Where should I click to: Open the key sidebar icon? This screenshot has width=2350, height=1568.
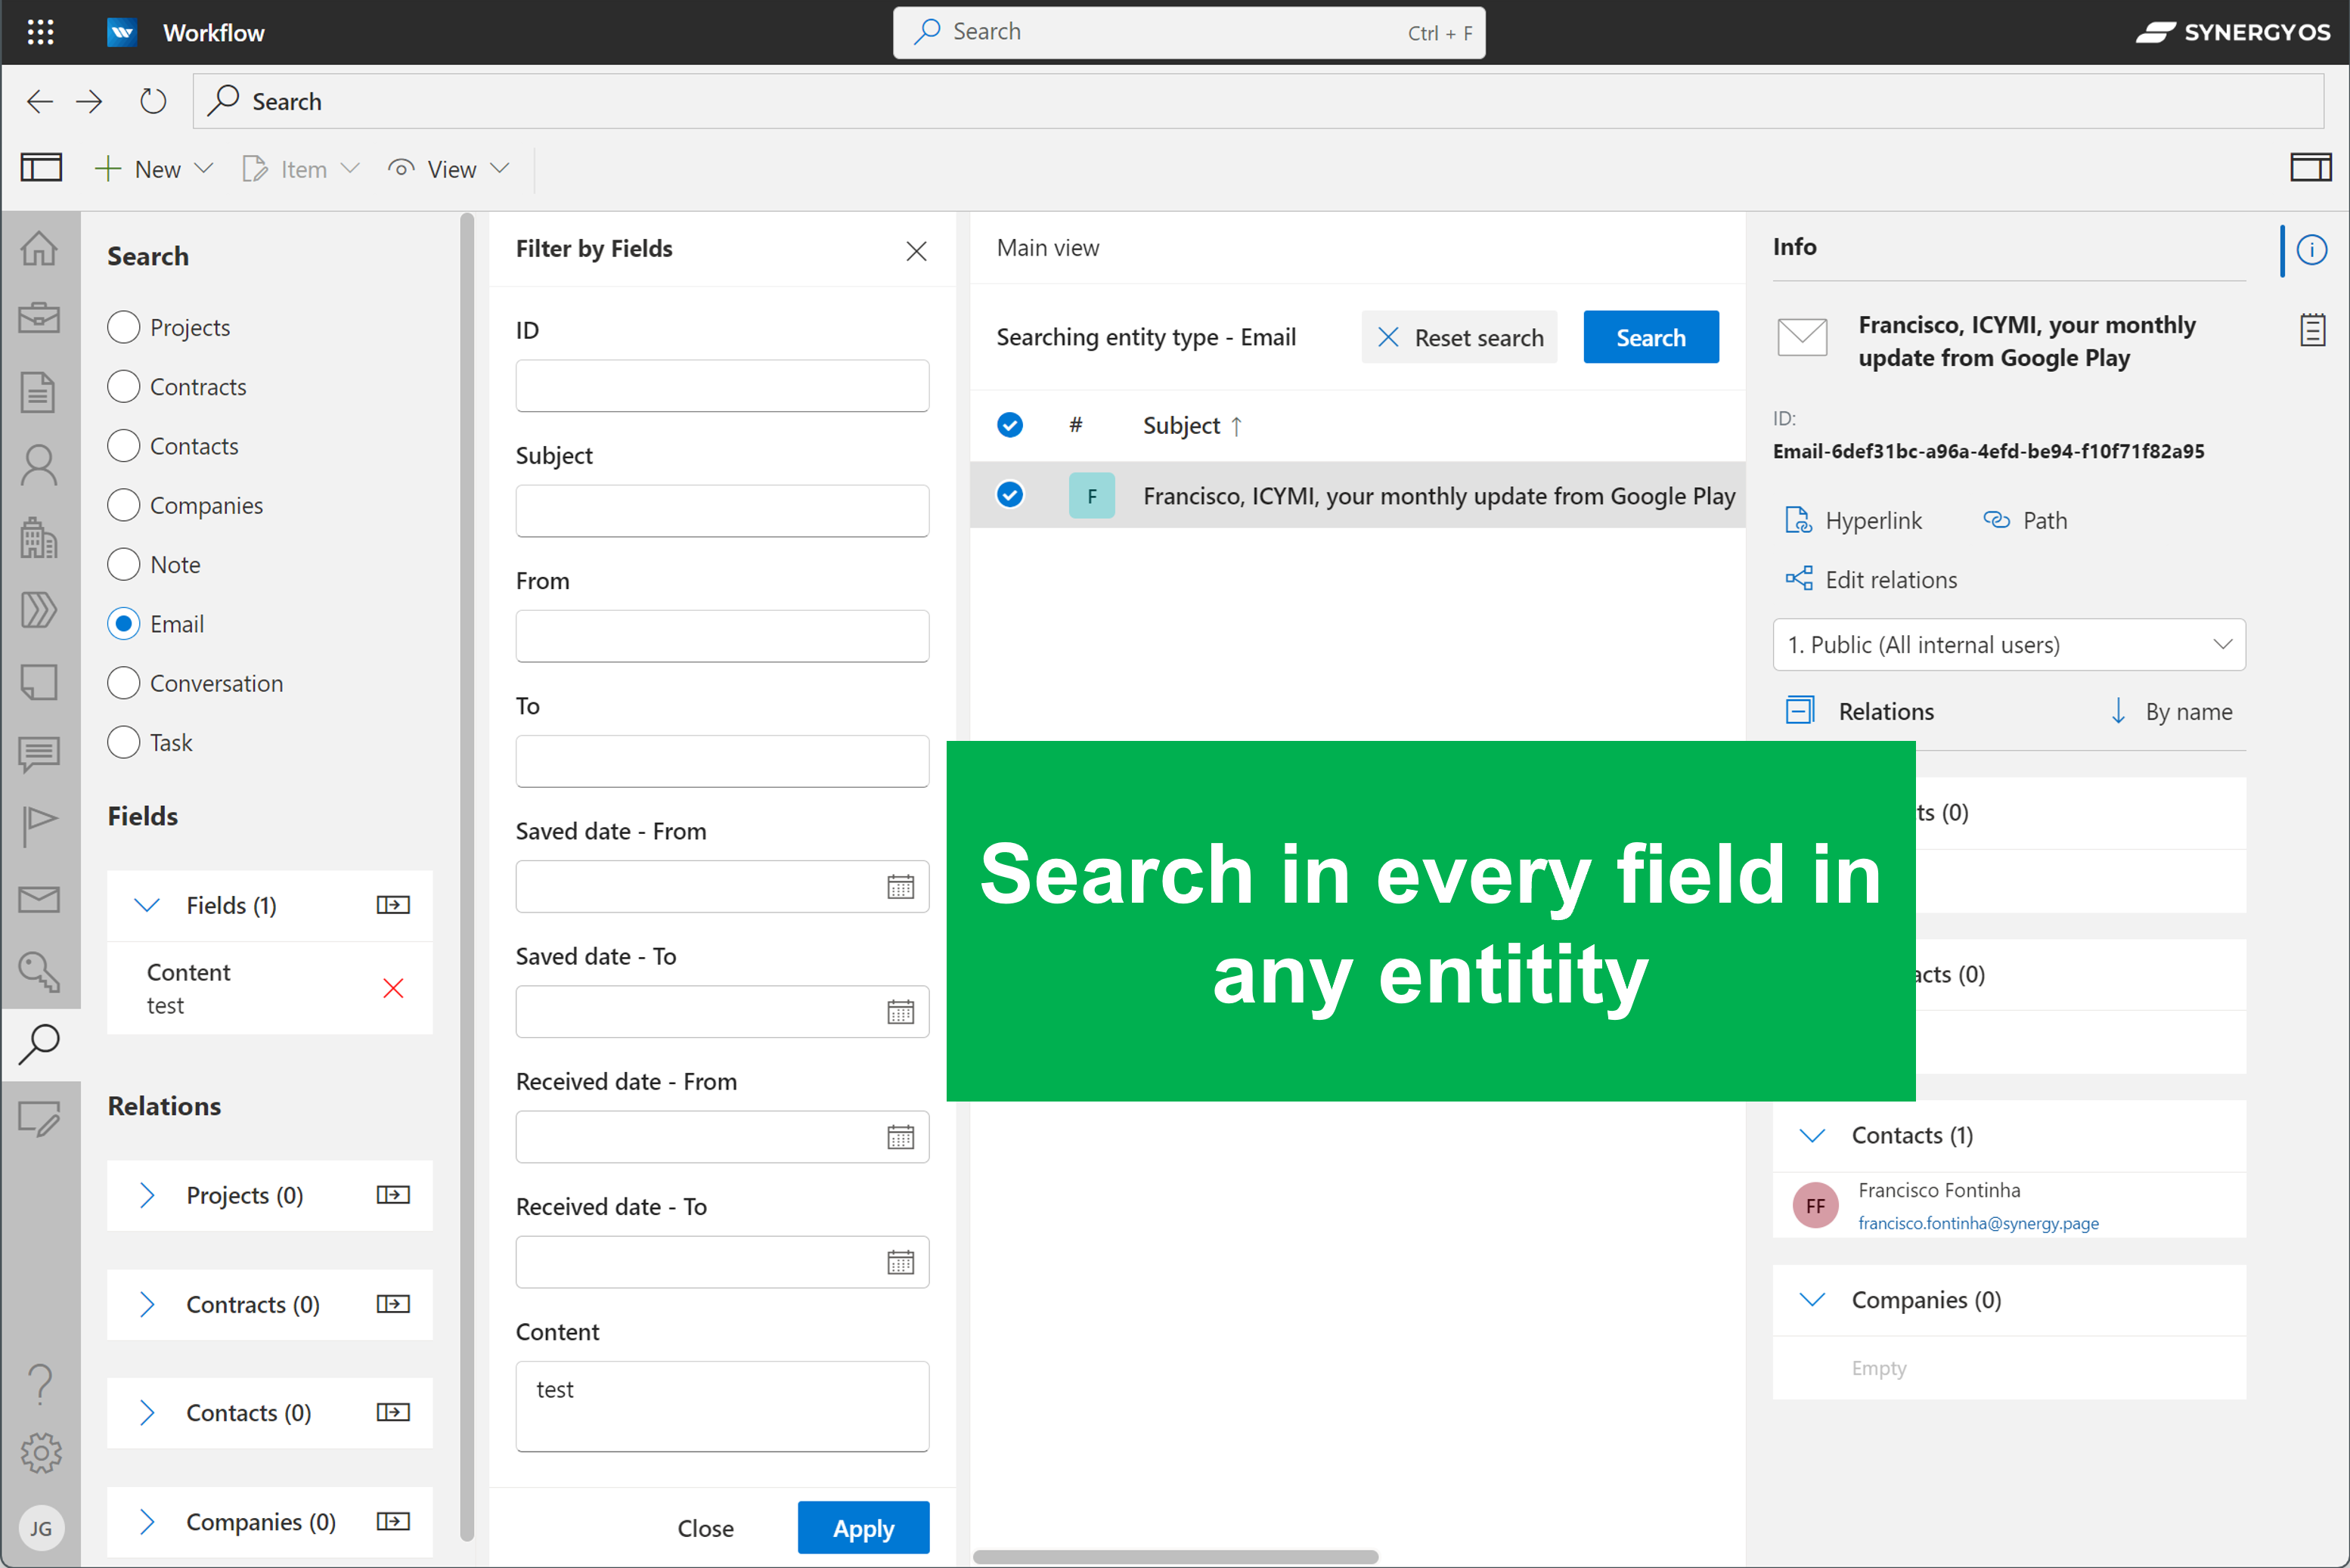click(x=40, y=971)
